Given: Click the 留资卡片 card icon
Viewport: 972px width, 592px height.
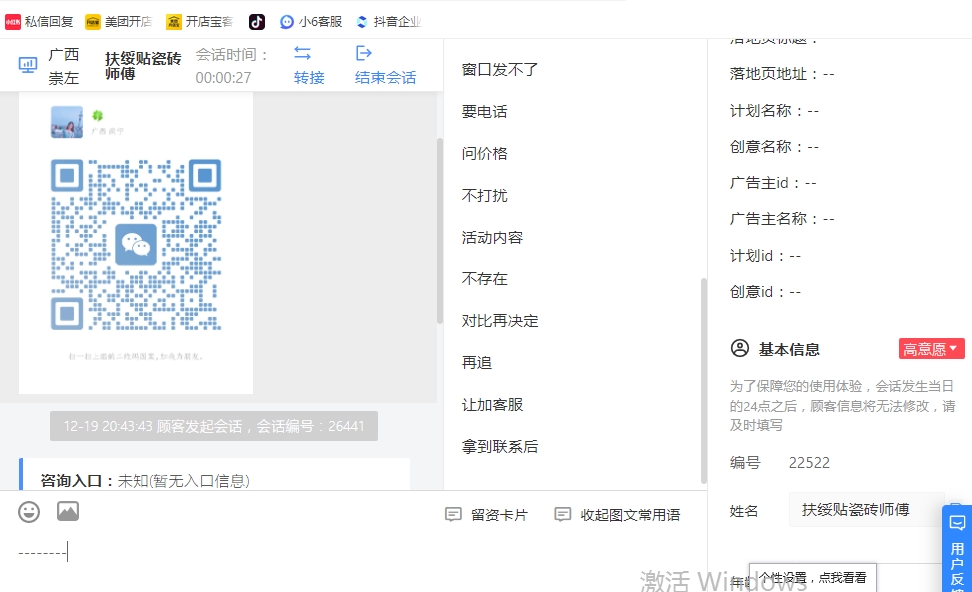Looking at the screenshot, I should click(x=453, y=515).
